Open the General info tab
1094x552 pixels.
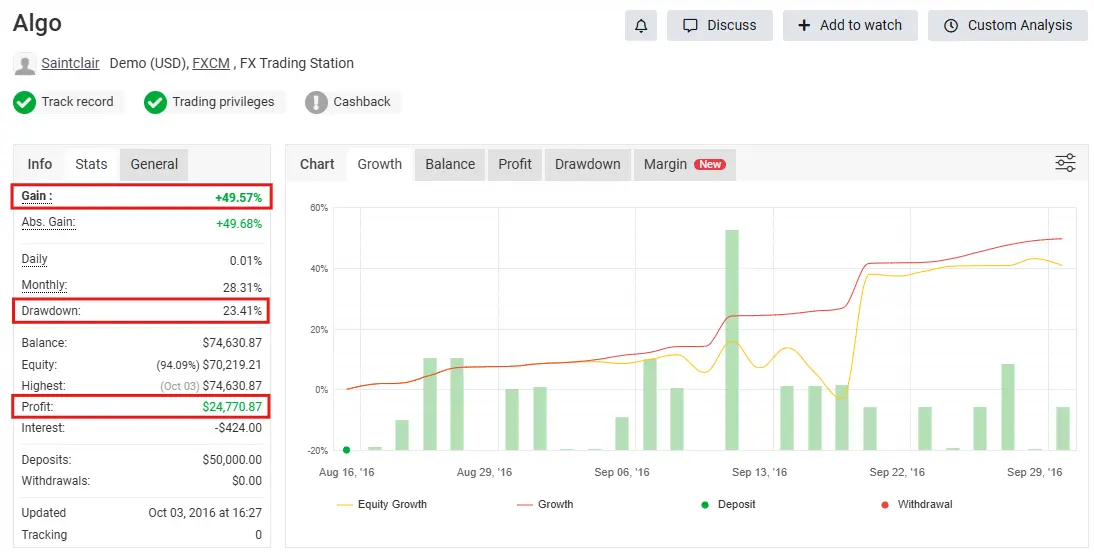pyautogui.click(x=154, y=164)
